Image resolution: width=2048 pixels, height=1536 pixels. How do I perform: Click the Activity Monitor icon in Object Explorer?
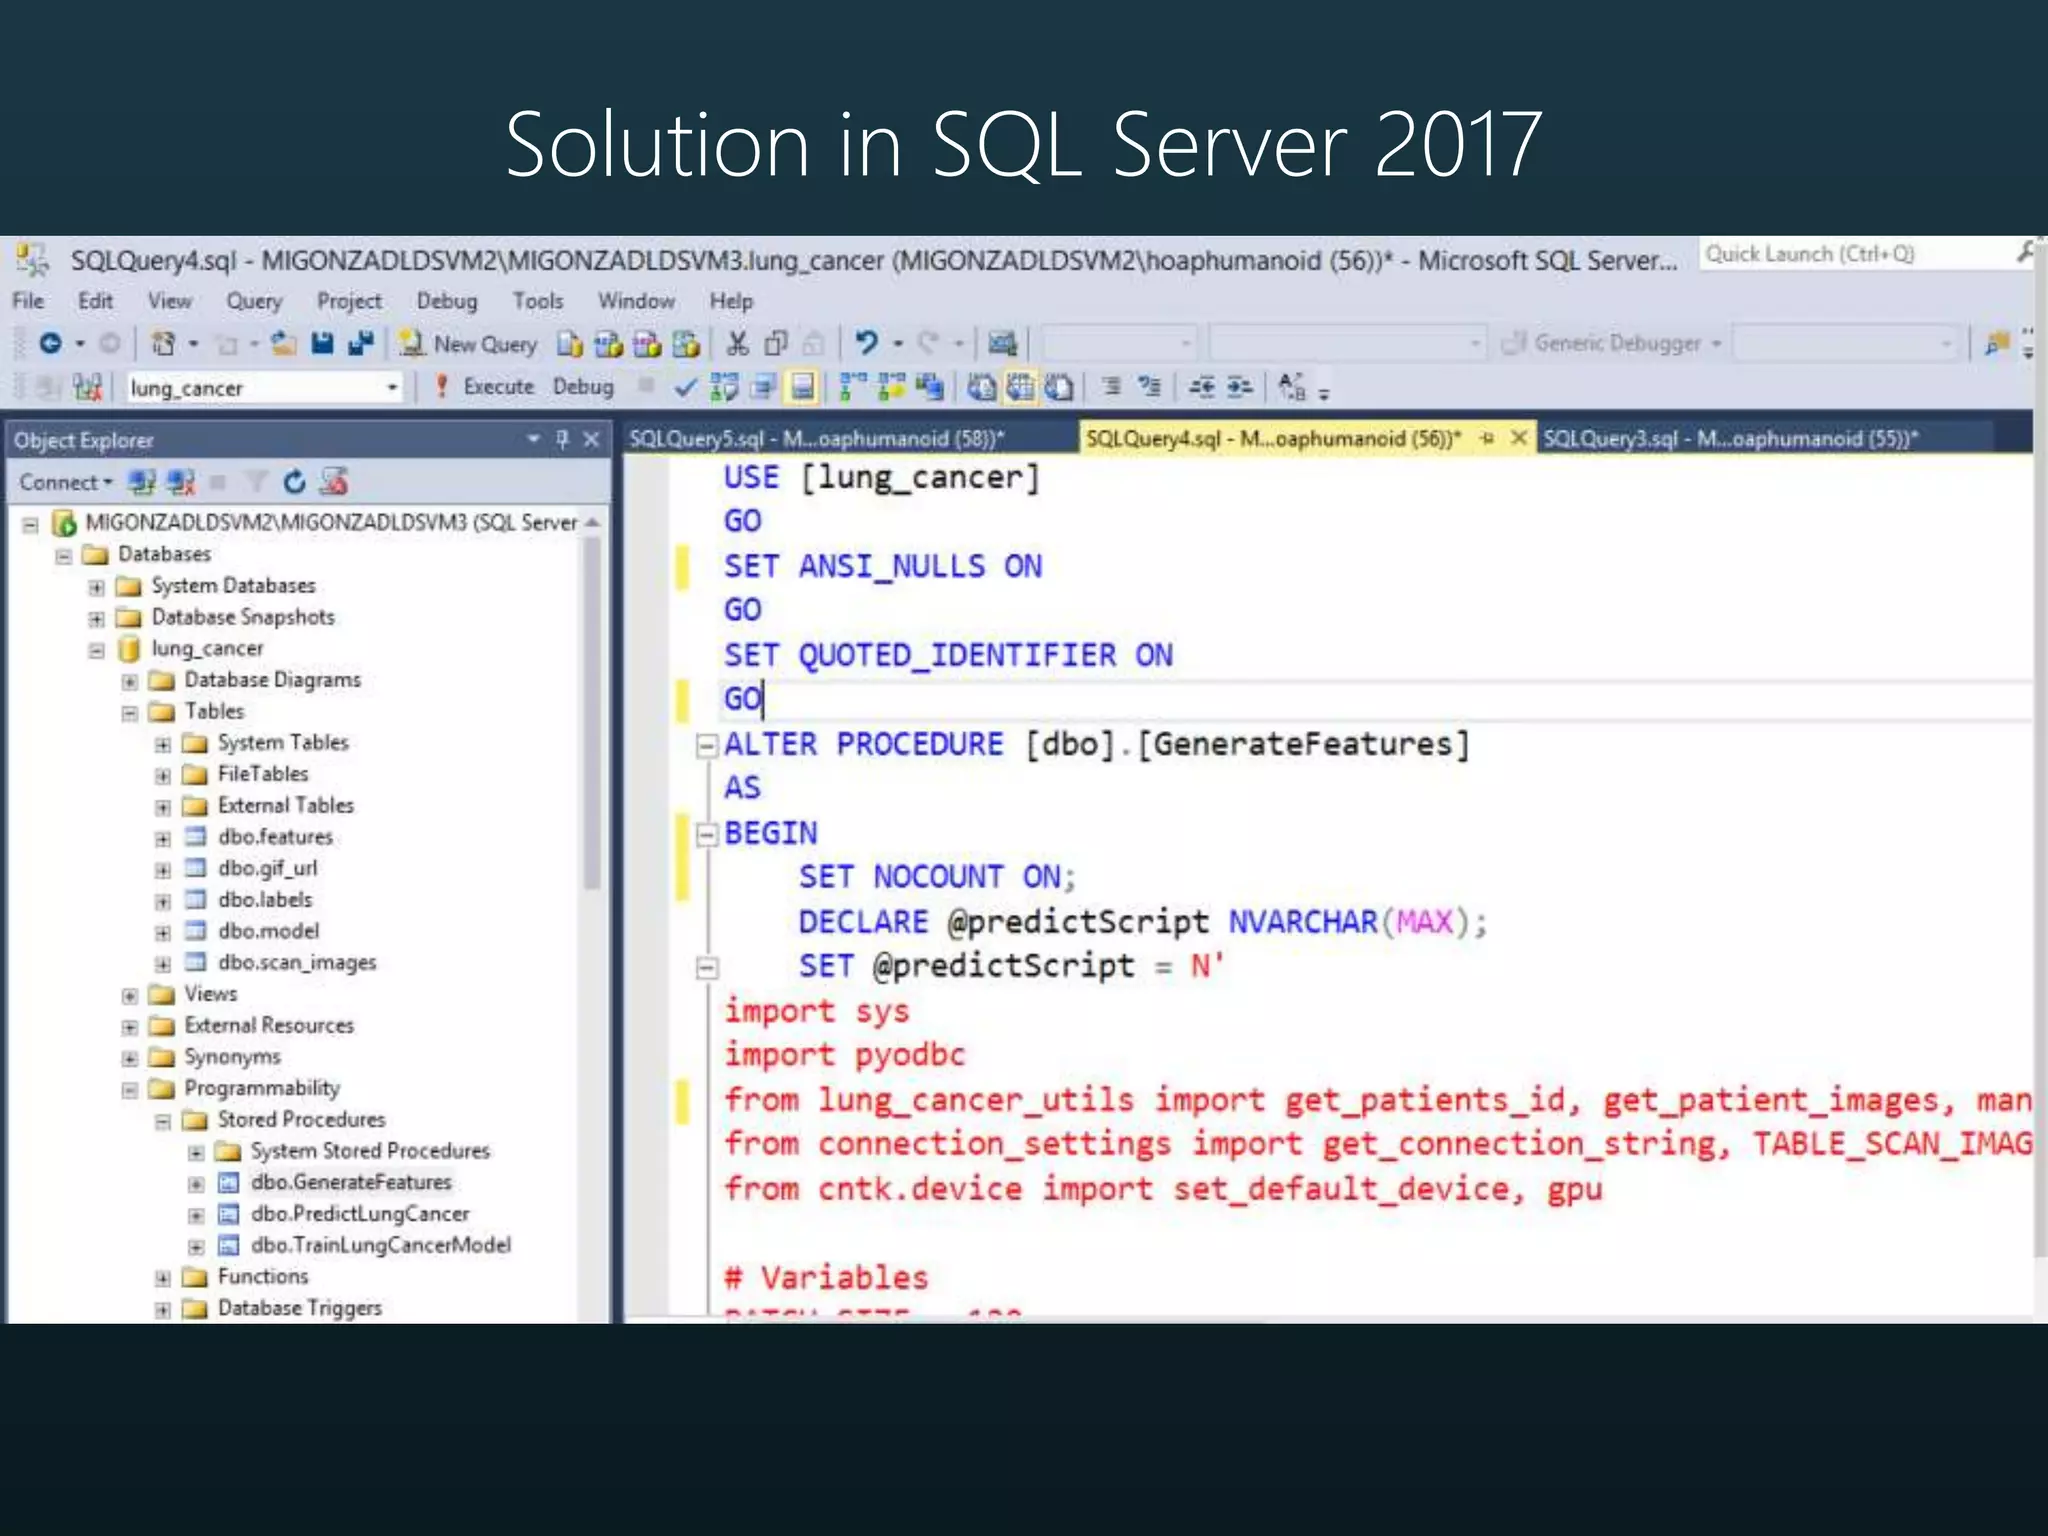[x=334, y=483]
